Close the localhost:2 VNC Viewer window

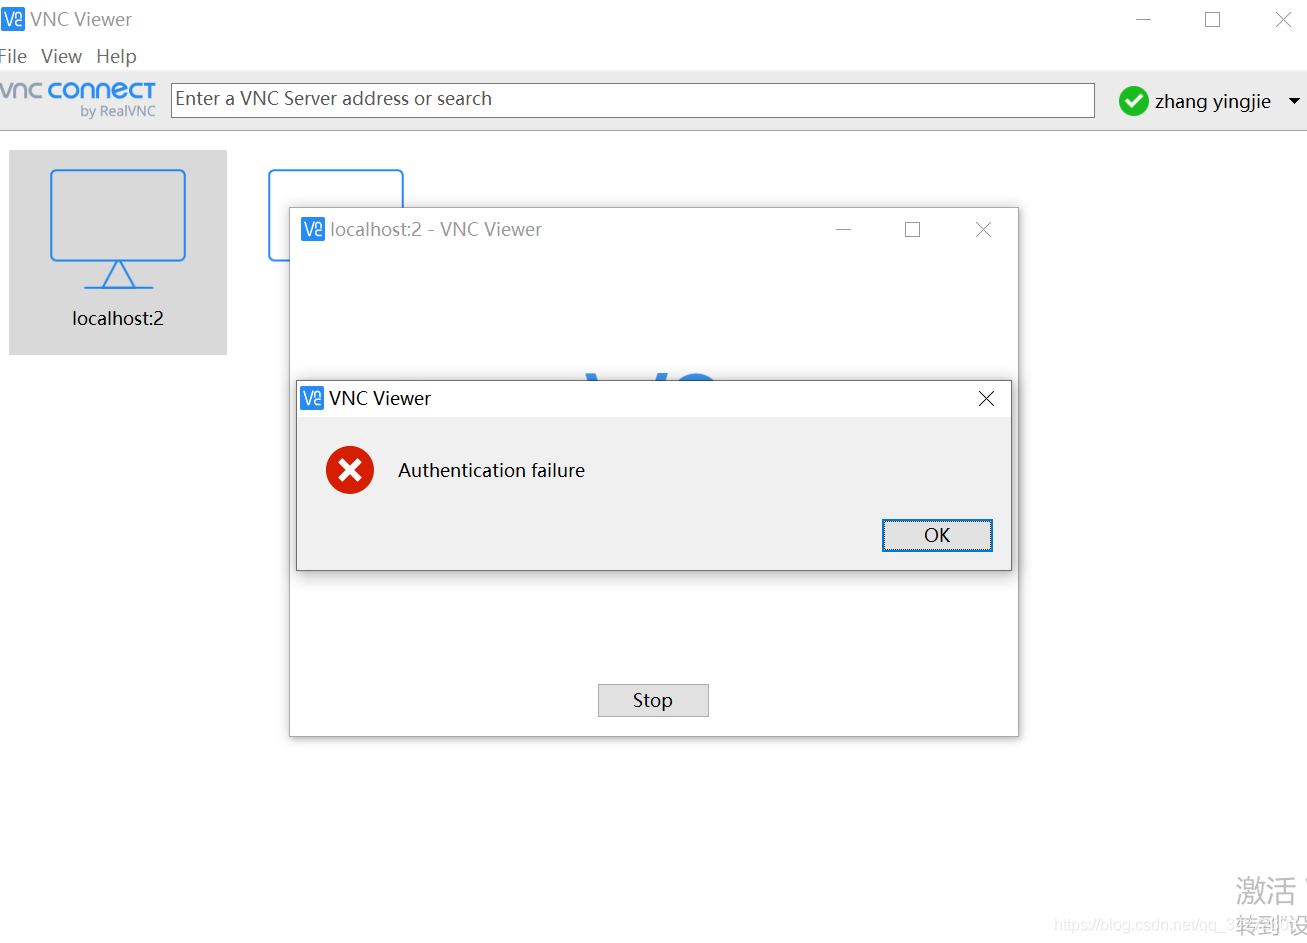click(x=983, y=229)
